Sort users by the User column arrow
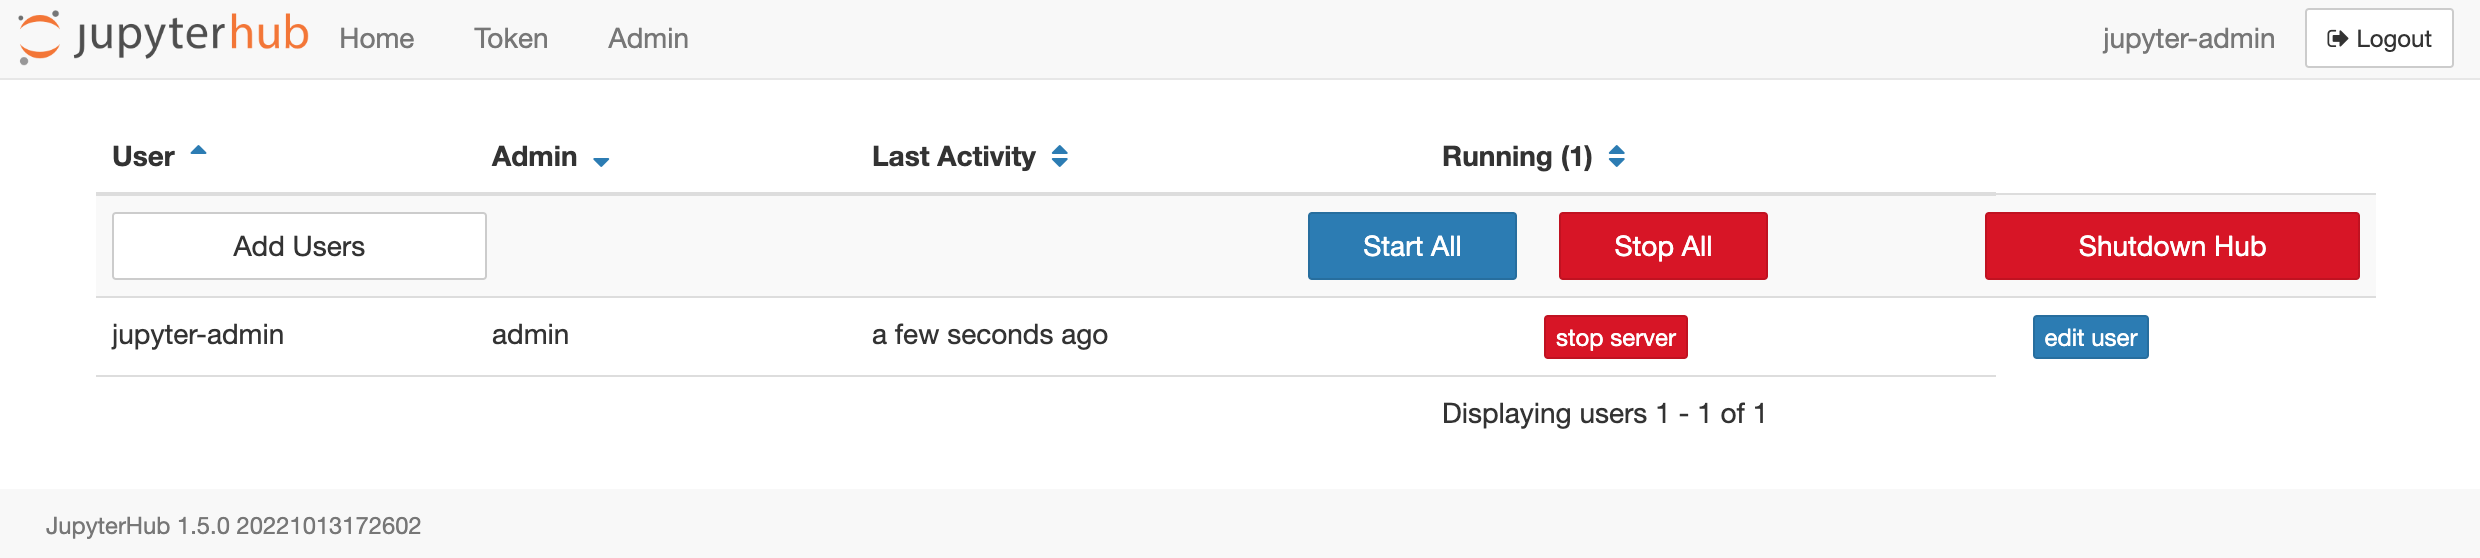 click(198, 151)
